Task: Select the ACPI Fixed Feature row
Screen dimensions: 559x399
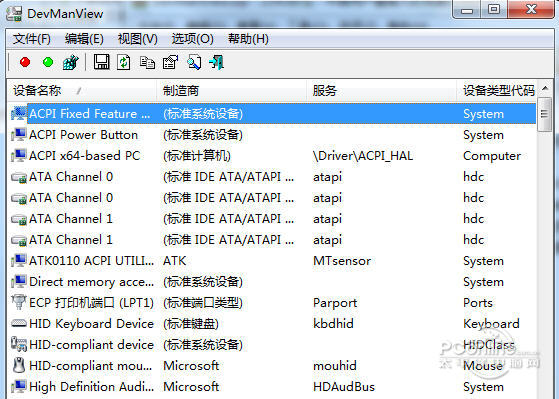Action: click(x=273, y=114)
